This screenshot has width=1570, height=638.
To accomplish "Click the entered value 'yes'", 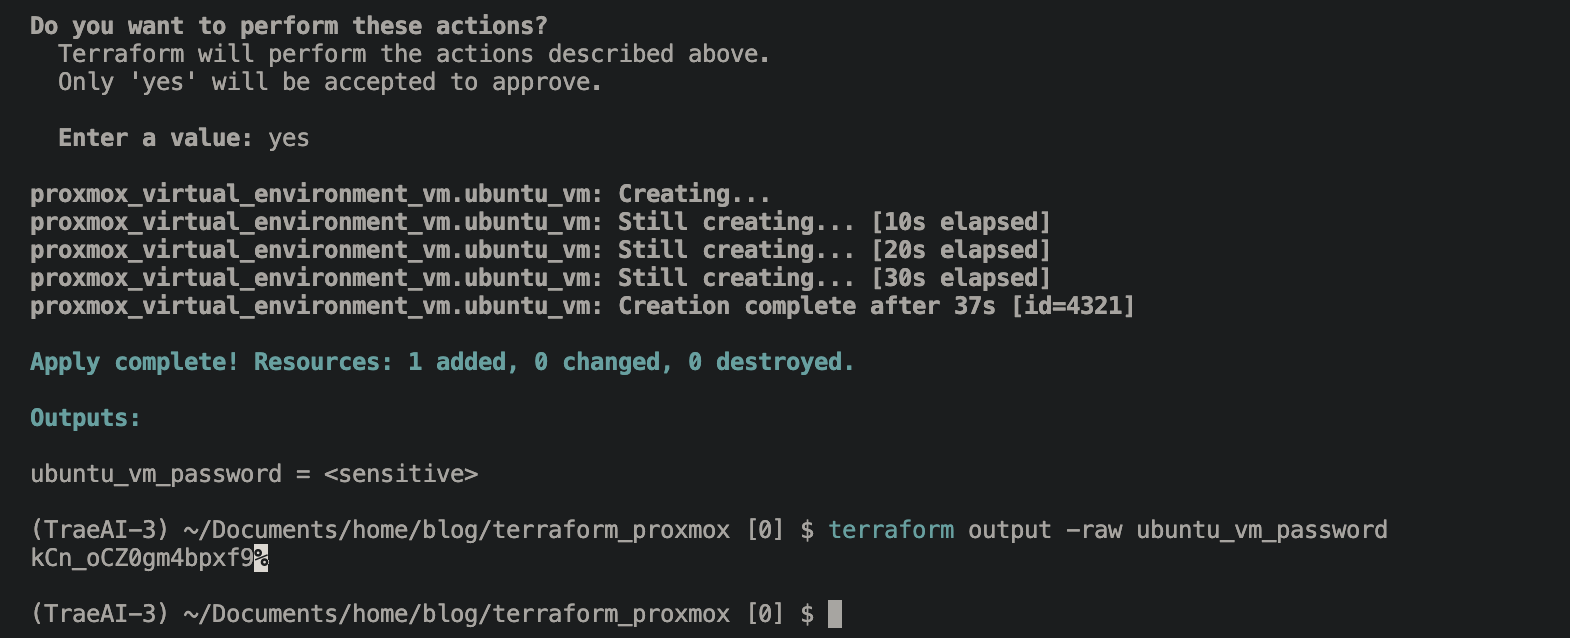I will [289, 138].
